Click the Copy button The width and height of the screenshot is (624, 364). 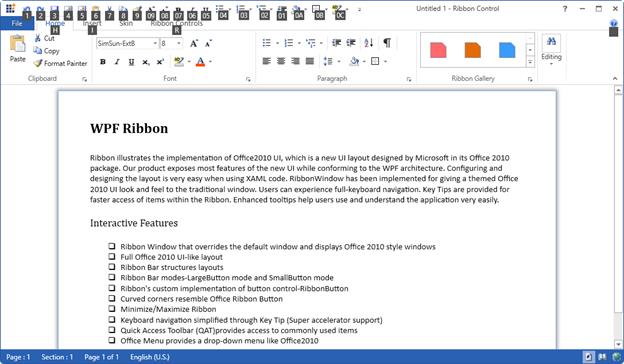(x=47, y=51)
